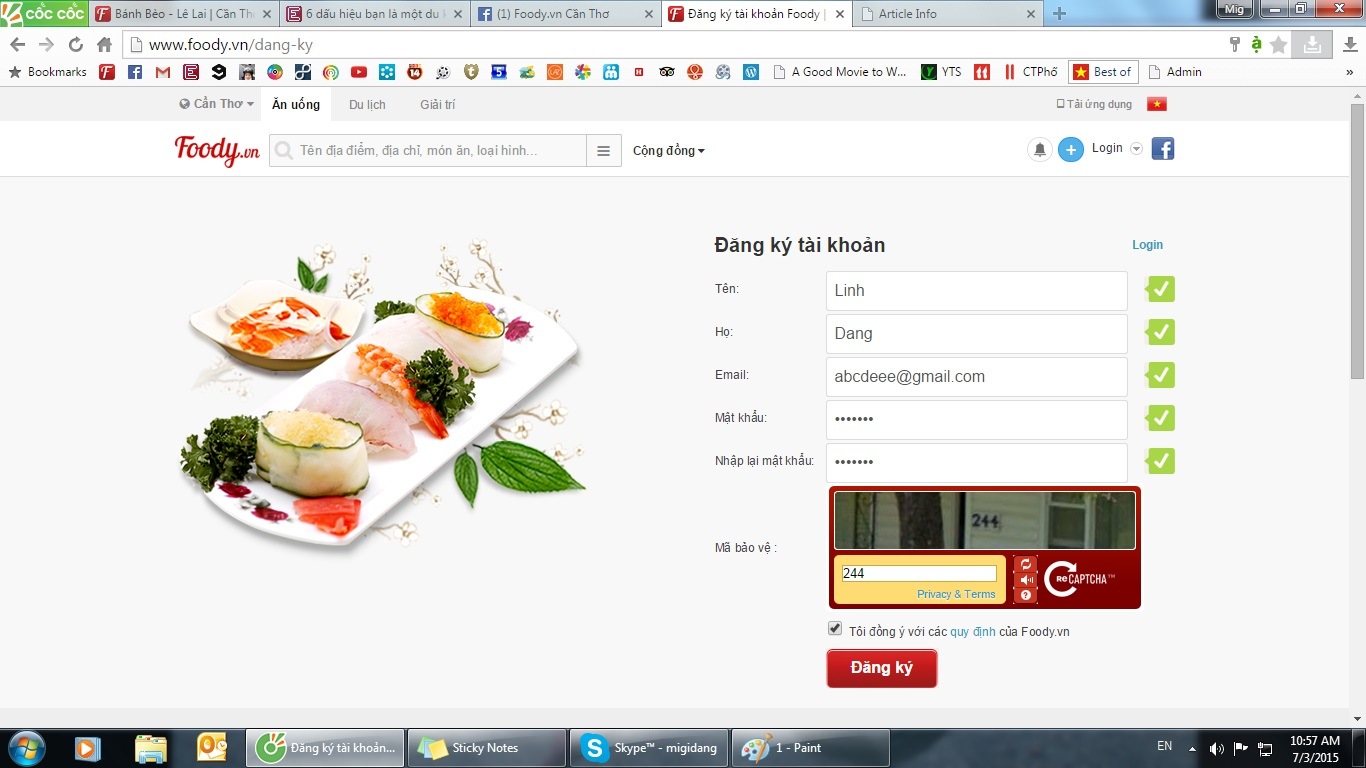Click the notification bell icon
Image resolution: width=1366 pixels, height=768 pixels.
click(1040, 150)
